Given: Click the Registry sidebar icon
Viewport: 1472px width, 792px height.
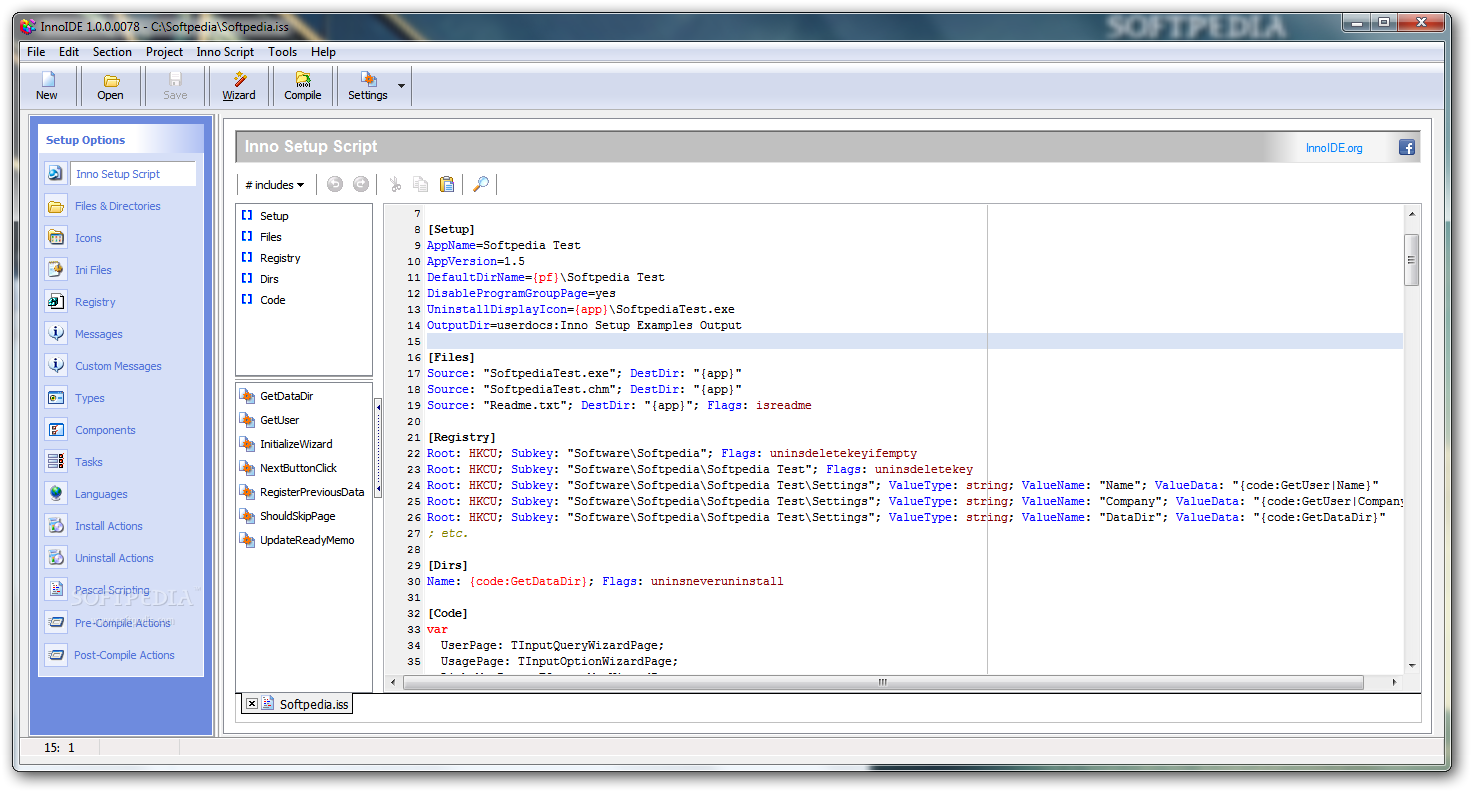Looking at the screenshot, I should click(x=56, y=302).
